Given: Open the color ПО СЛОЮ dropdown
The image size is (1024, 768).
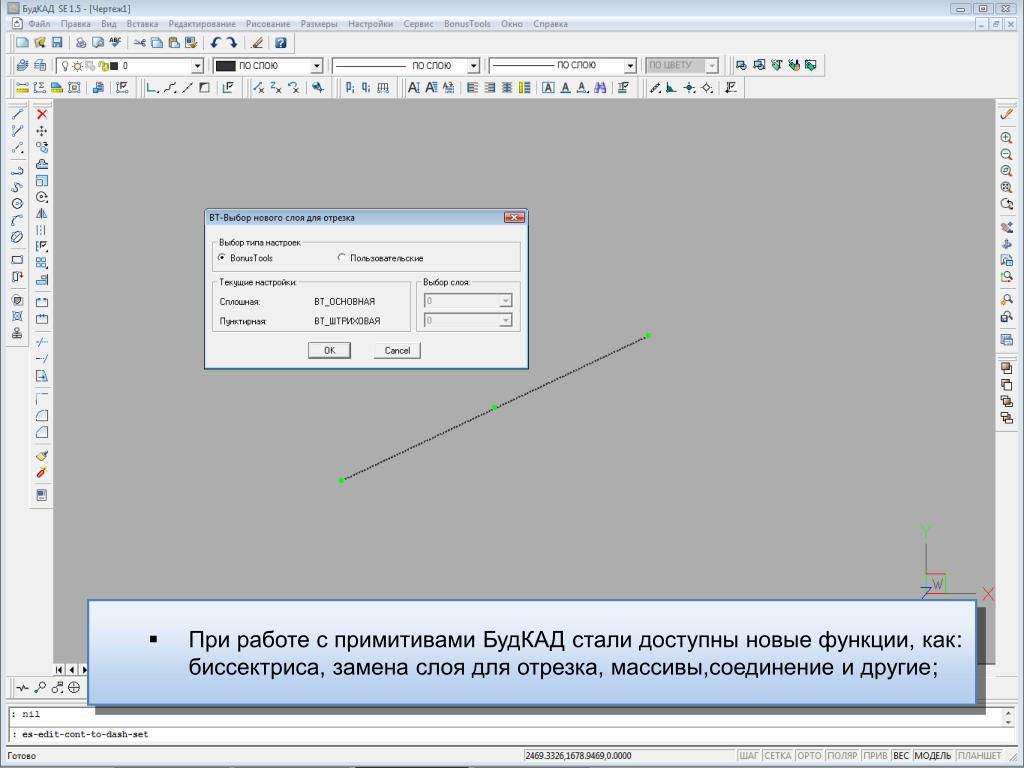Looking at the screenshot, I should 316,66.
